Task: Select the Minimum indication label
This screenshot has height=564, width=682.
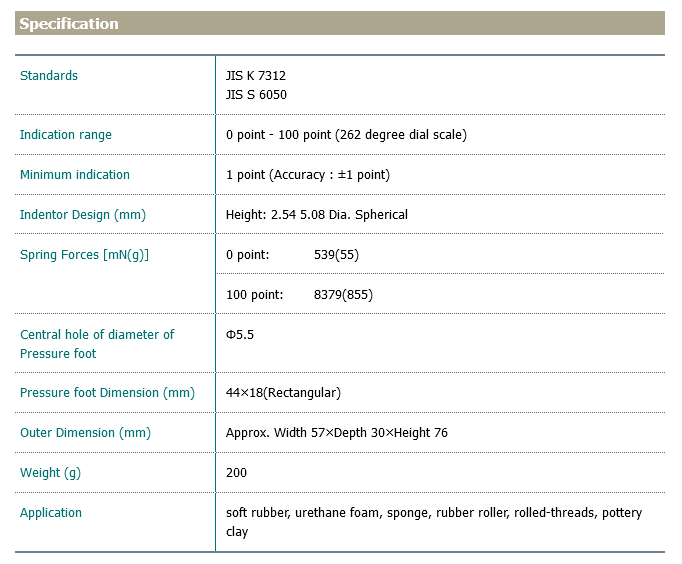Action: [x=75, y=175]
